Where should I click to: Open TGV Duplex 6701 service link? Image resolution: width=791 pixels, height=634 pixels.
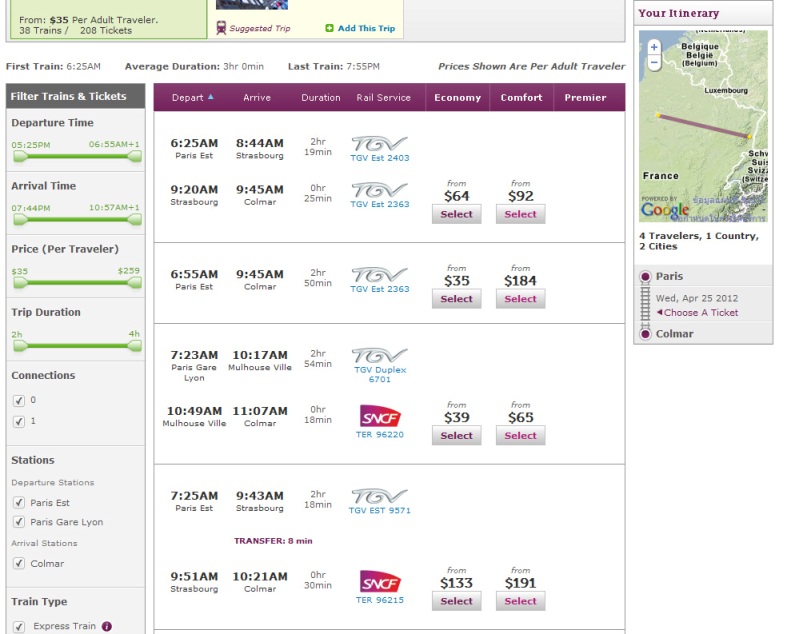[x=380, y=374]
